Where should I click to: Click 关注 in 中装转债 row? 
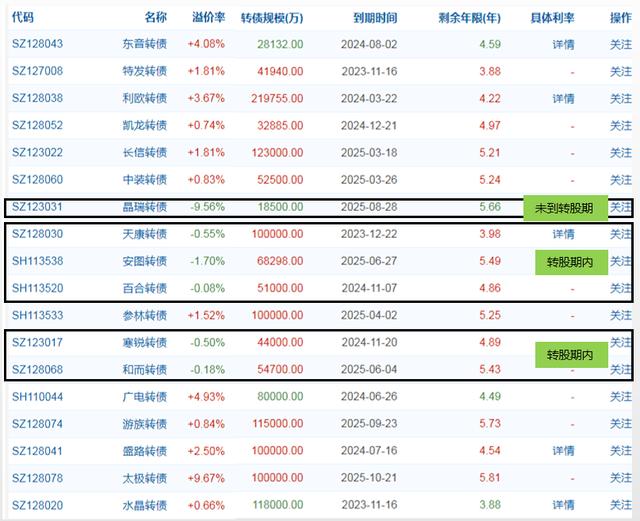click(621, 180)
